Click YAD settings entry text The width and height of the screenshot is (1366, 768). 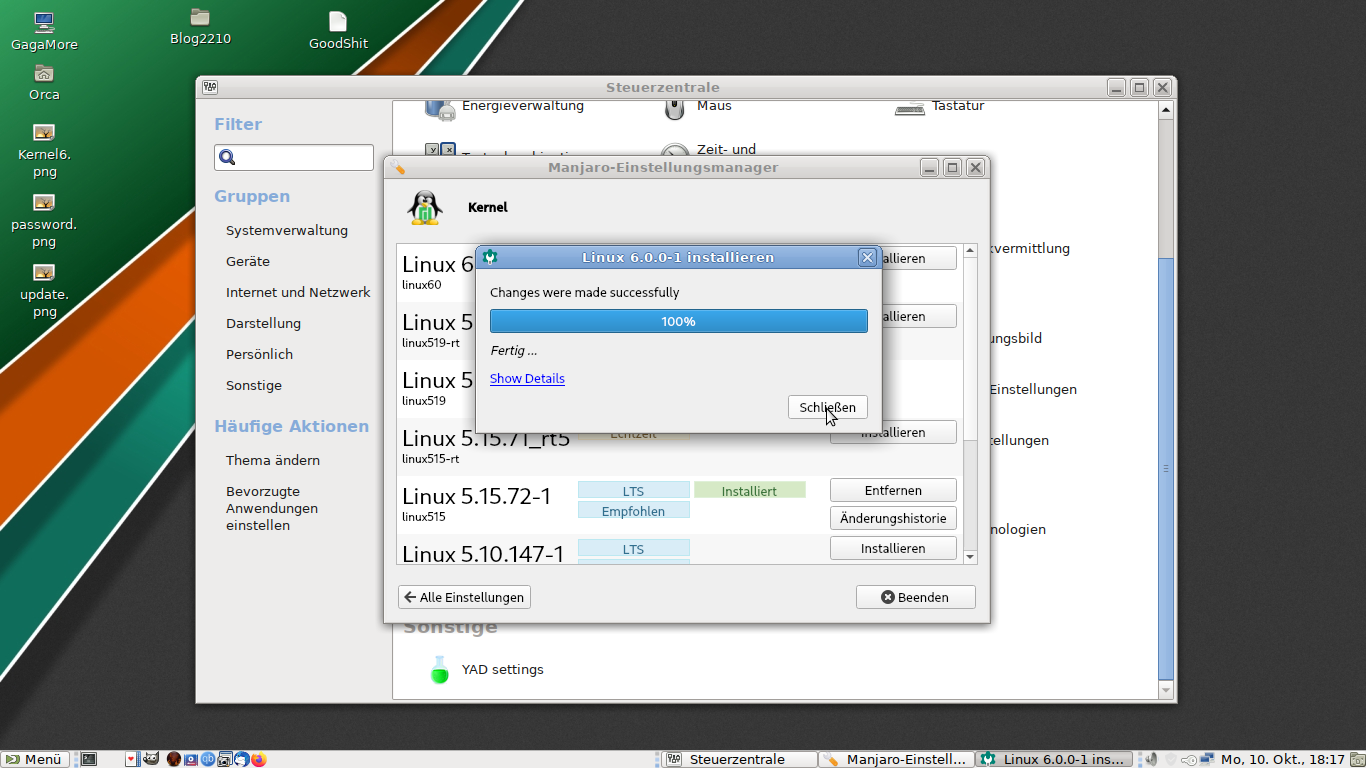point(502,669)
